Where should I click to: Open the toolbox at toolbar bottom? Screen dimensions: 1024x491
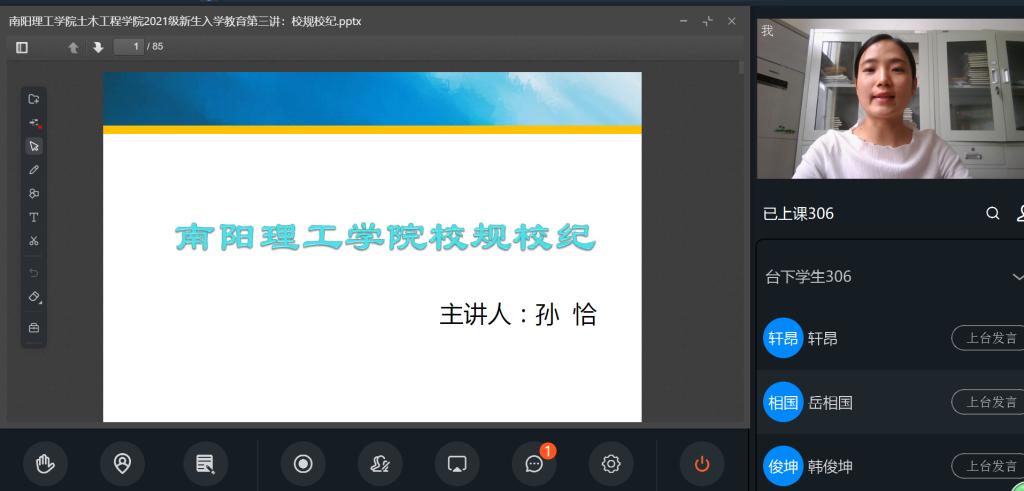34,327
